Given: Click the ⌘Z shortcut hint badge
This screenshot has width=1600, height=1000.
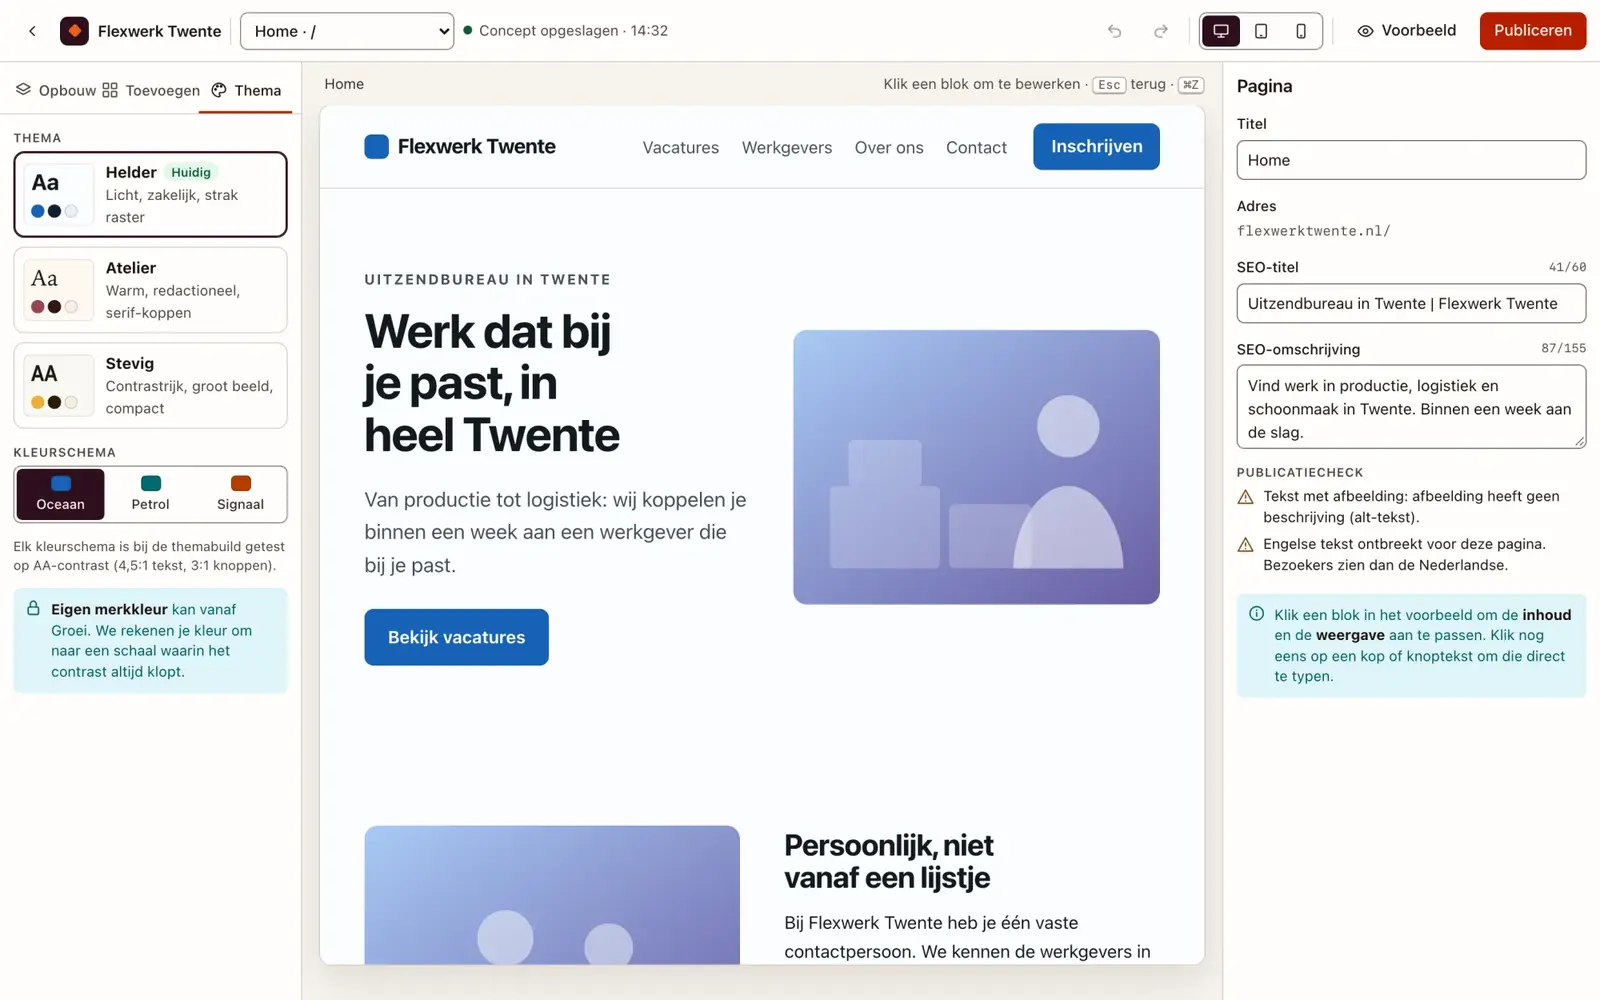Looking at the screenshot, I should tap(1190, 85).
